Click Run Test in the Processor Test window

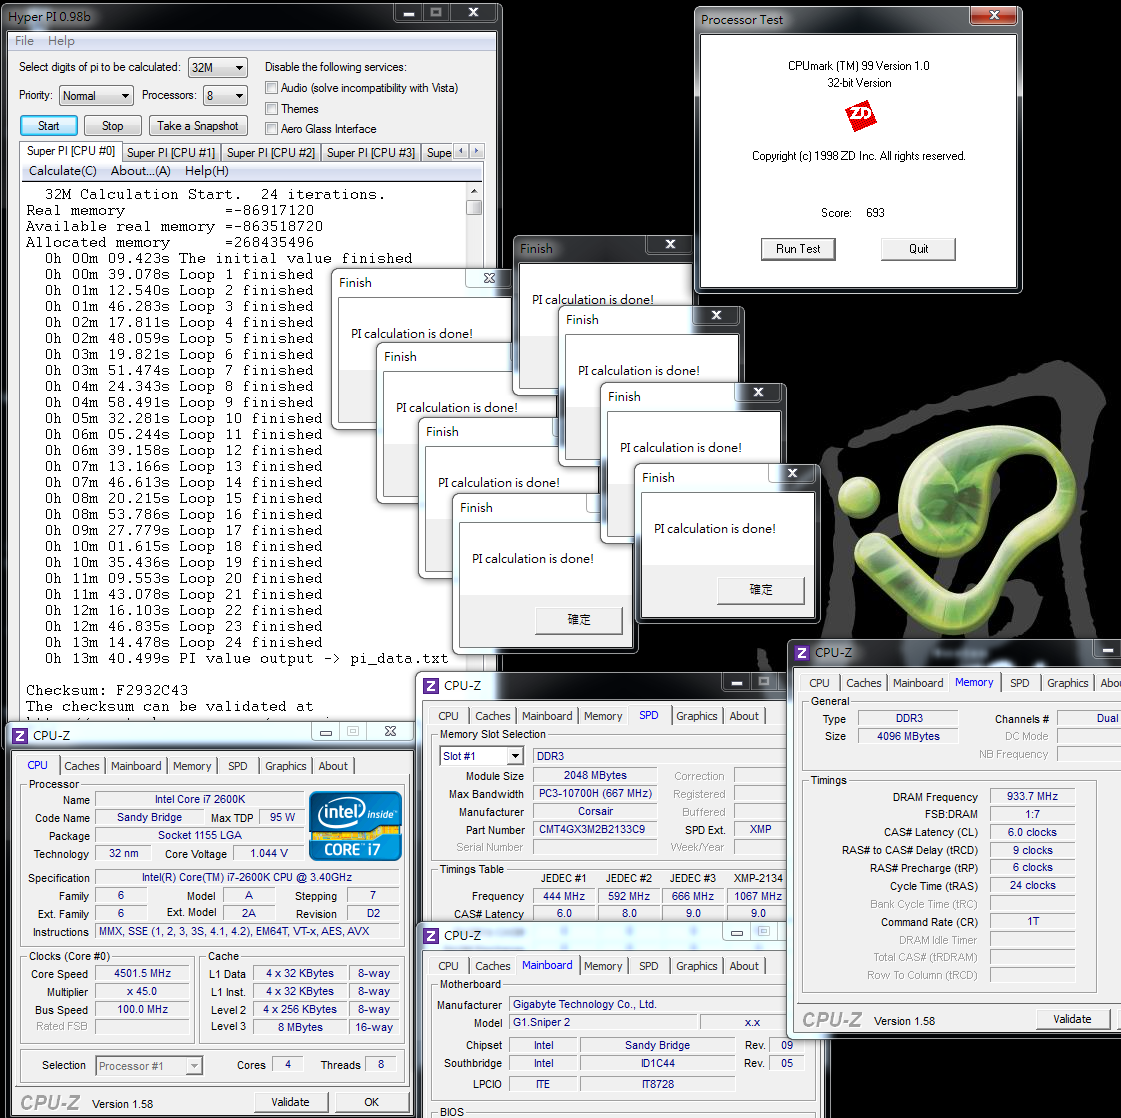[798, 249]
